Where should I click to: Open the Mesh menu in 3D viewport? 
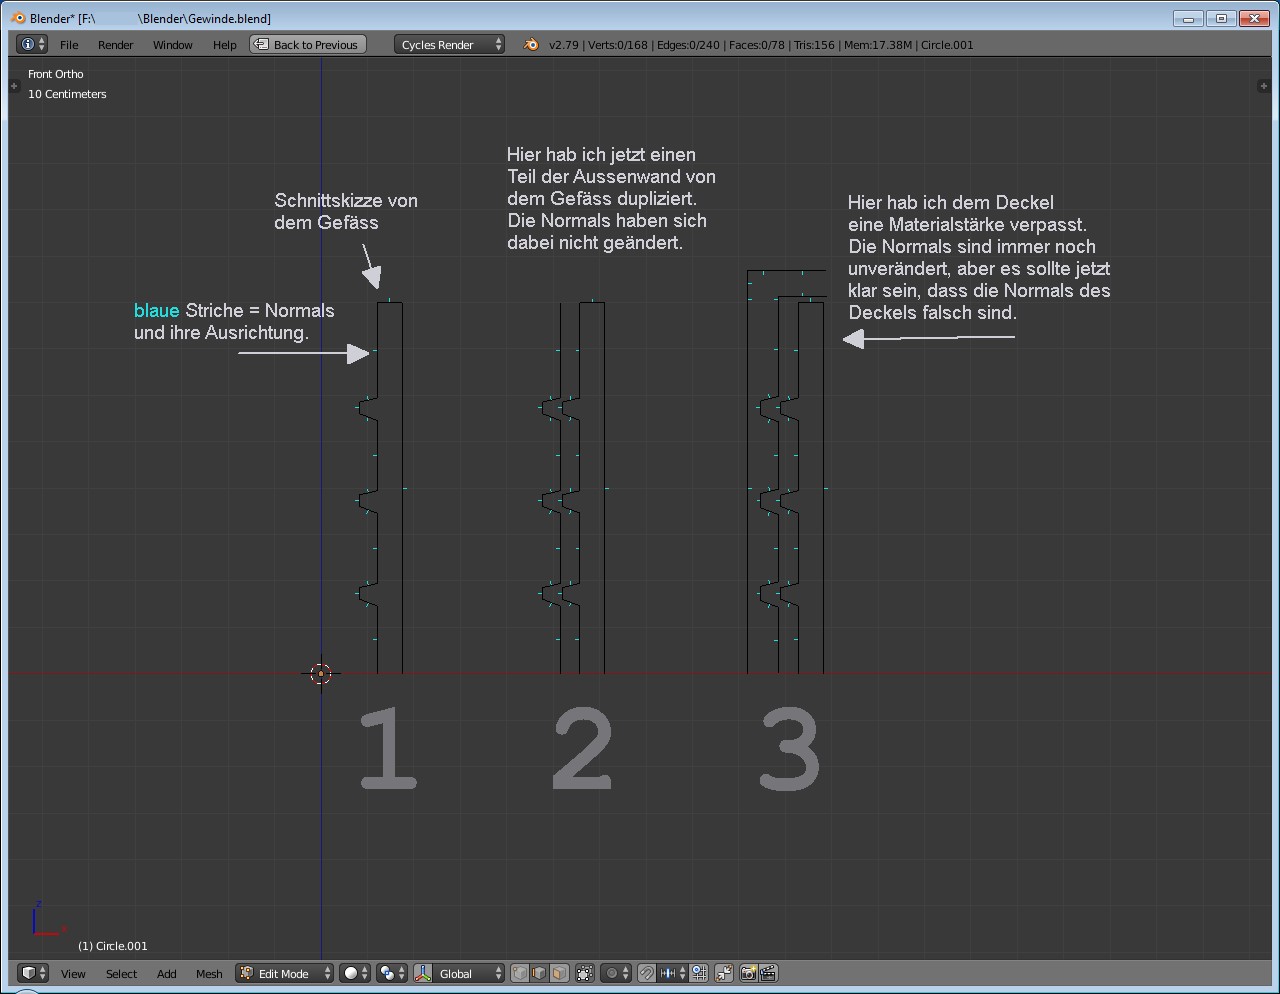pyautogui.click(x=209, y=973)
